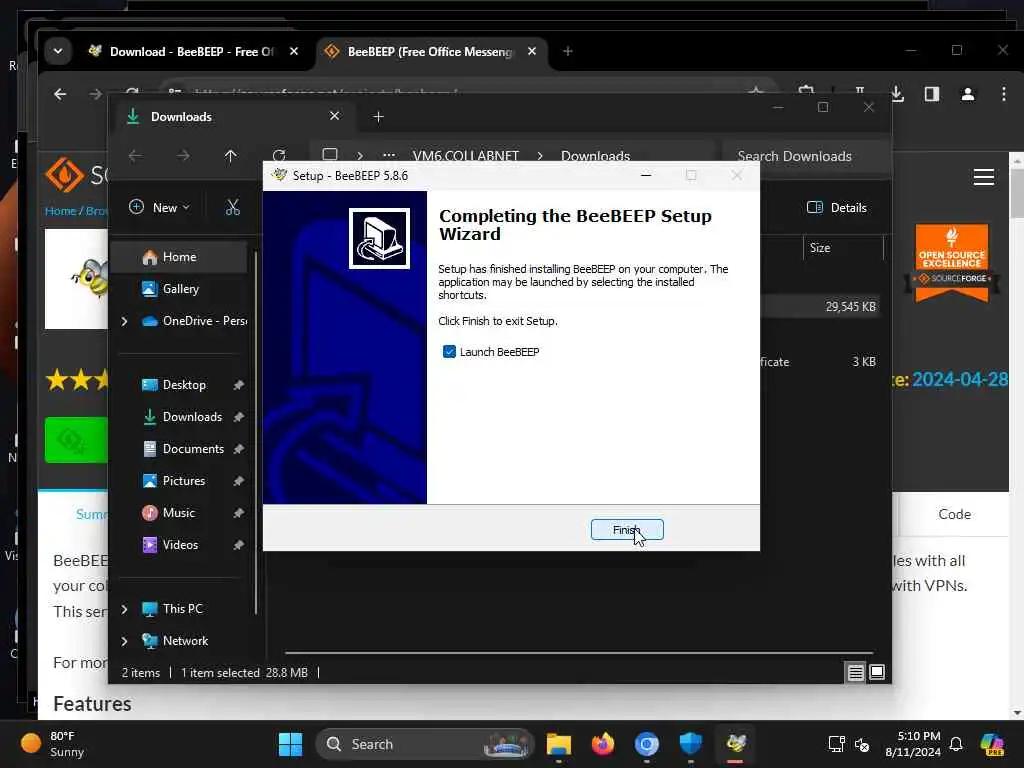
Task: Open Firefox from the taskbar
Action: tap(603, 744)
